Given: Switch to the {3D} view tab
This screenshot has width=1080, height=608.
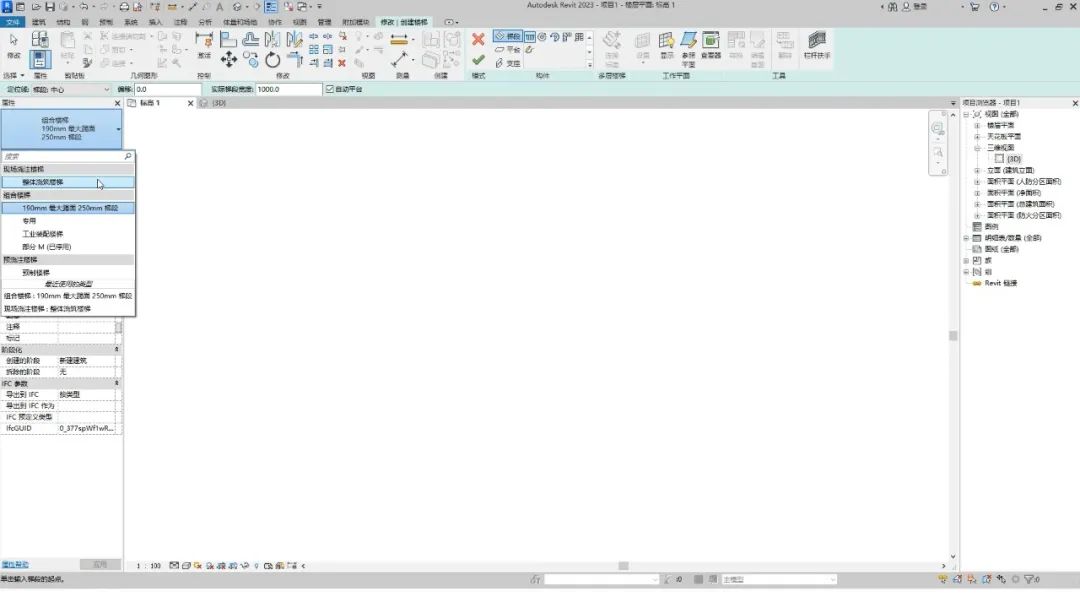Looking at the screenshot, I should pos(213,103).
